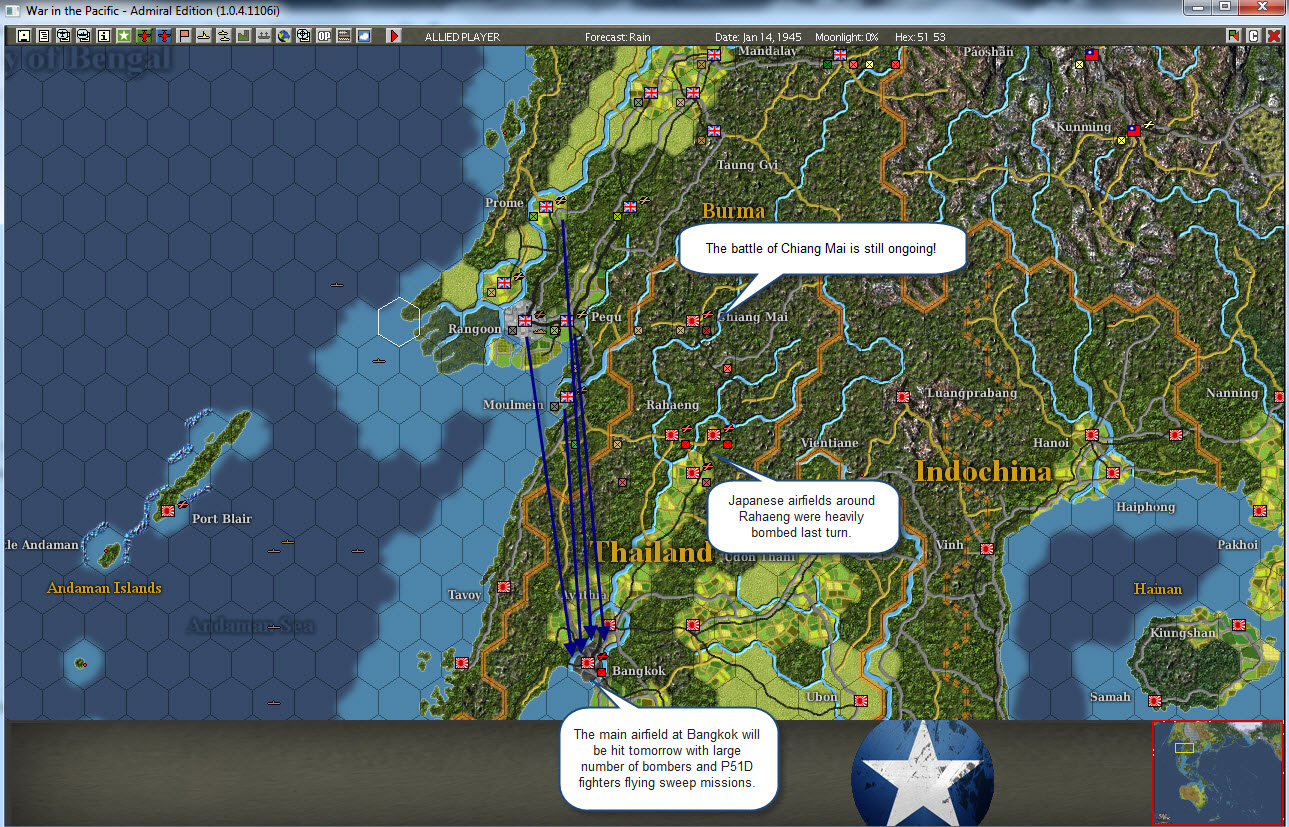Select Japanese base flag at Tavoy
The width and height of the screenshot is (1289, 827).
[x=504, y=587]
